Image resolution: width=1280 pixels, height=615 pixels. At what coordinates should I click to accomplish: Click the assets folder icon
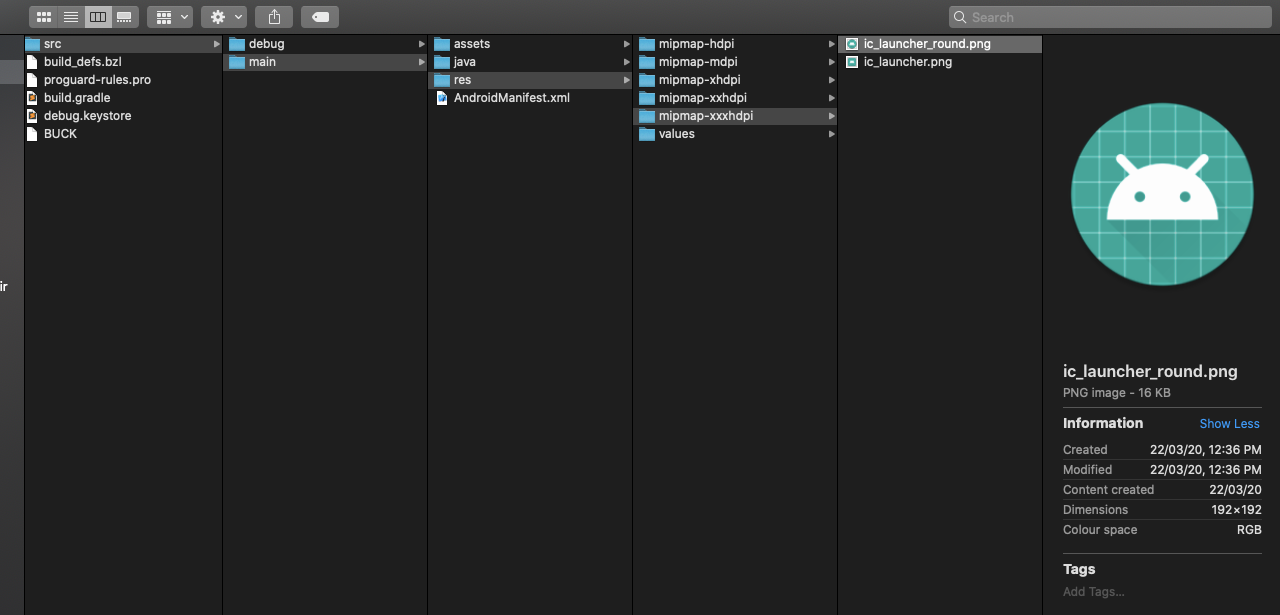point(442,44)
